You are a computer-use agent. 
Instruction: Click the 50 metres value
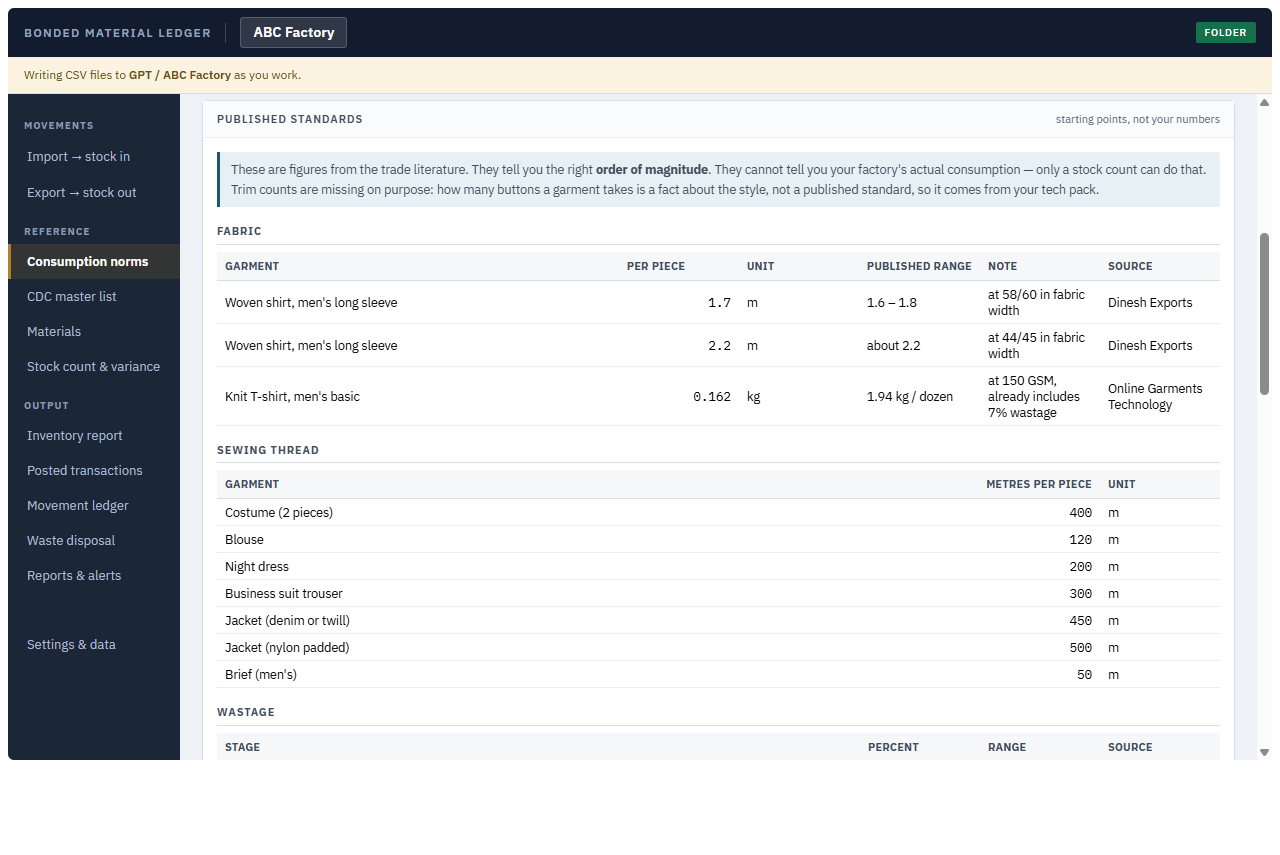(x=1084, y=675)
